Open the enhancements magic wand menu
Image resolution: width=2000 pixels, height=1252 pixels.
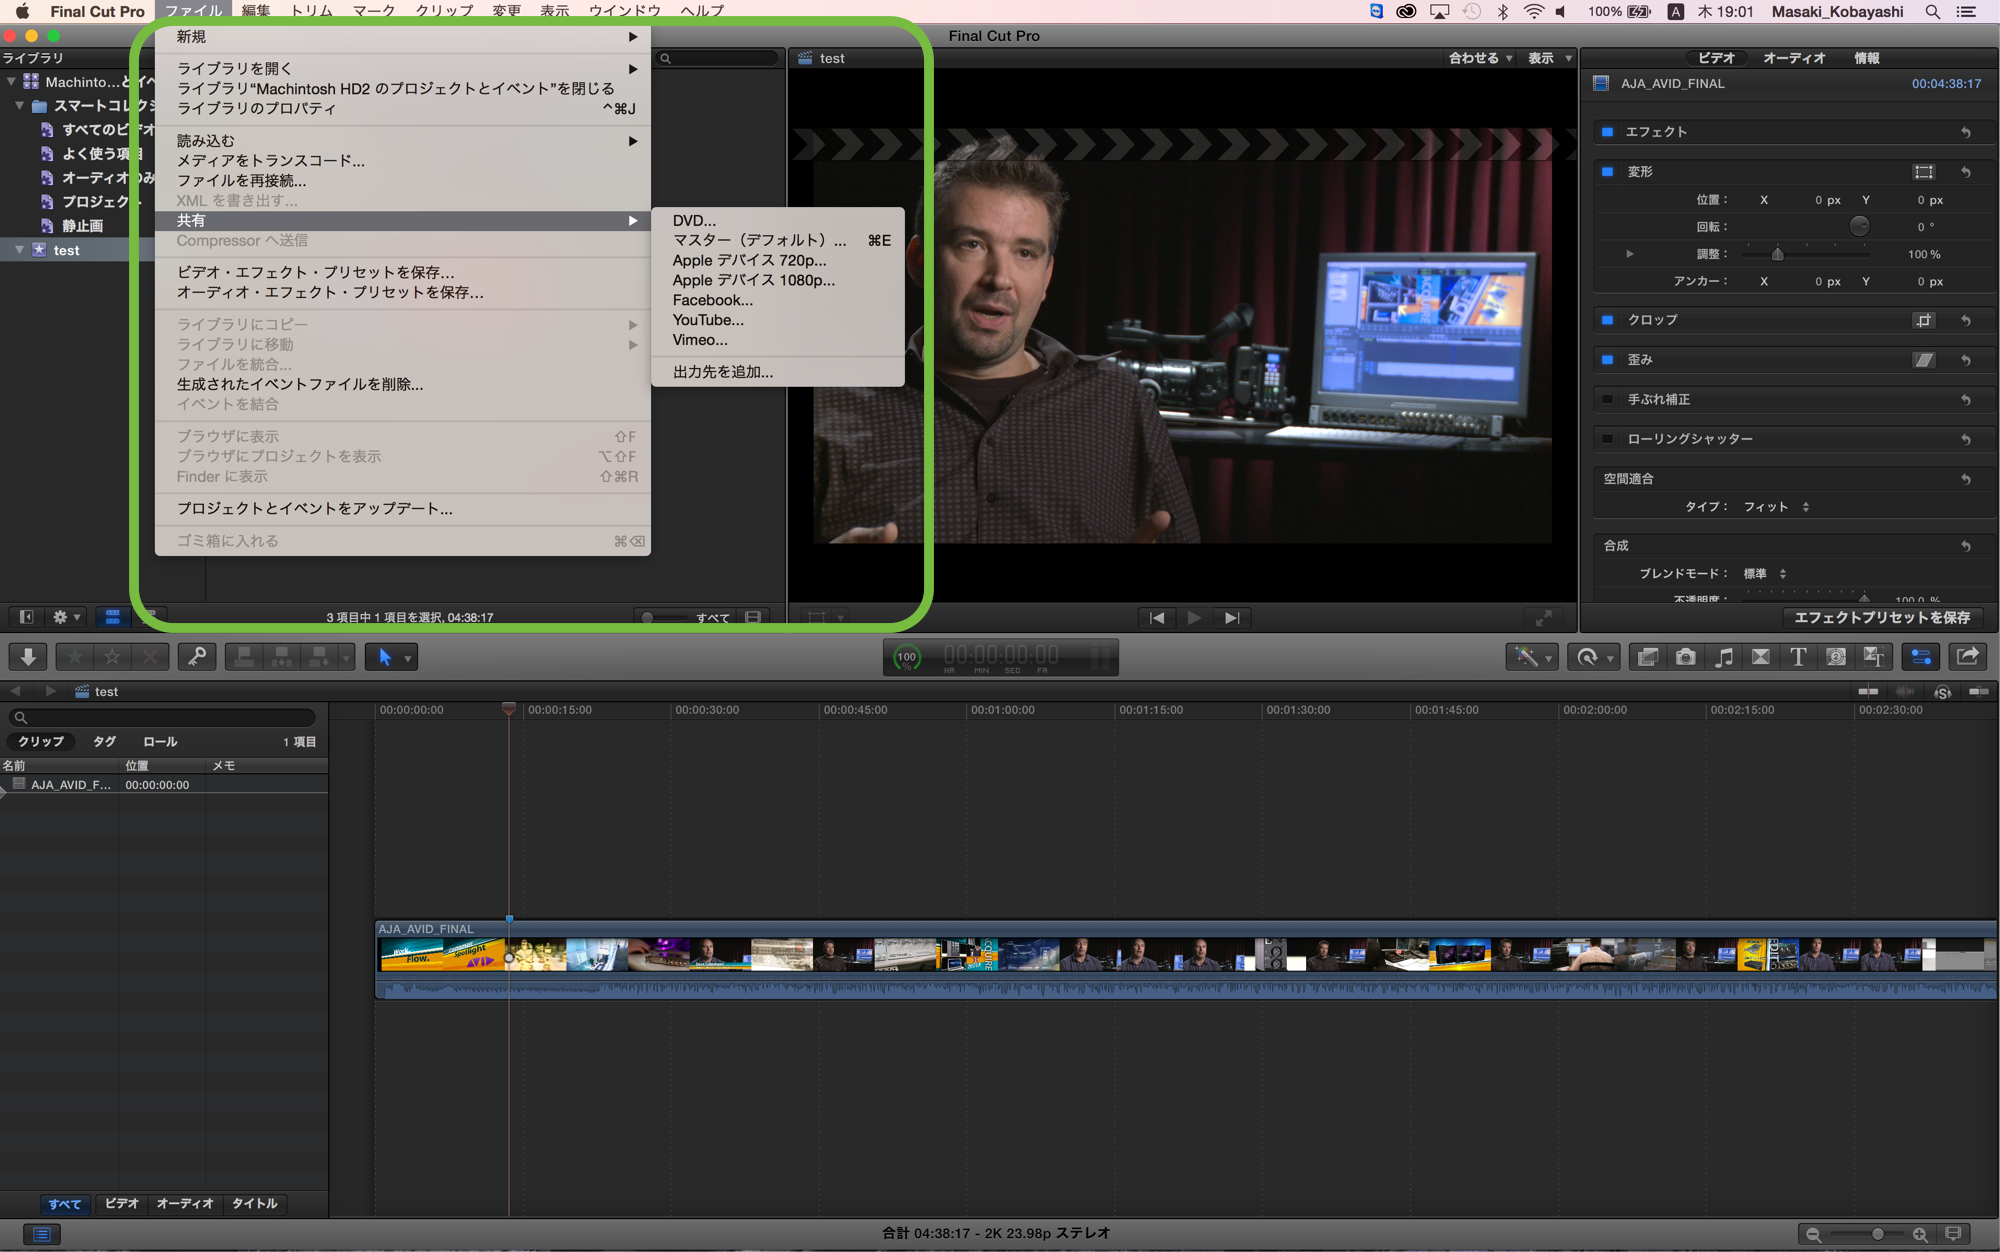coord(1531,657)
